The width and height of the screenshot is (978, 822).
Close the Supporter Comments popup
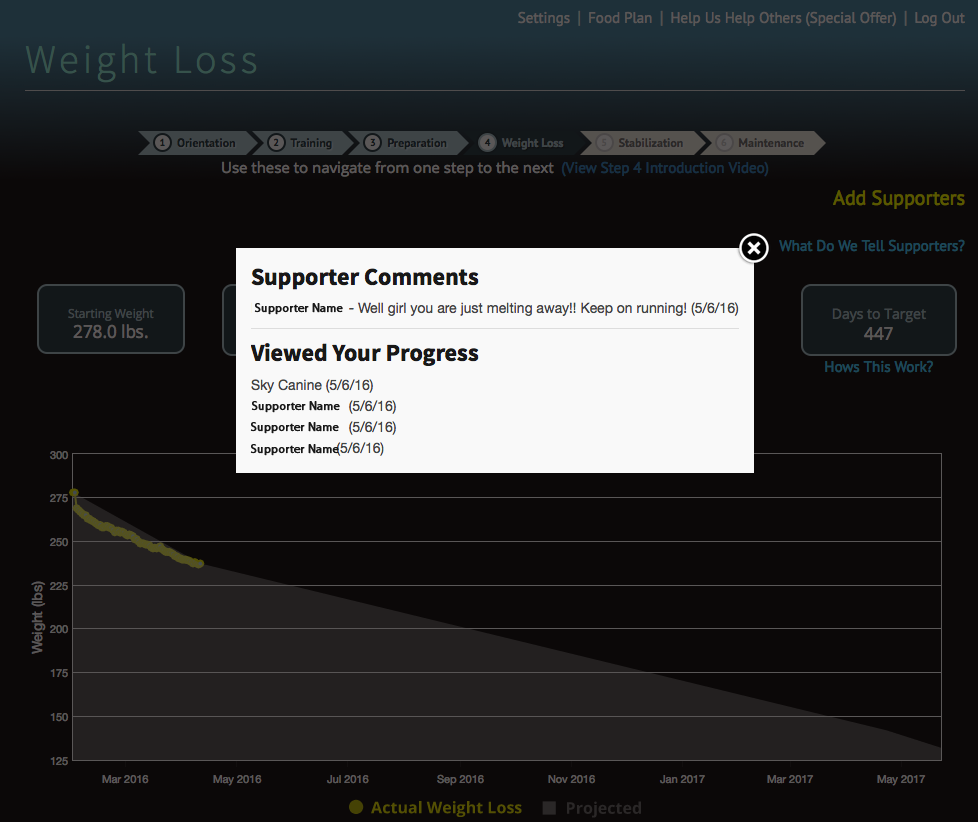753,247
